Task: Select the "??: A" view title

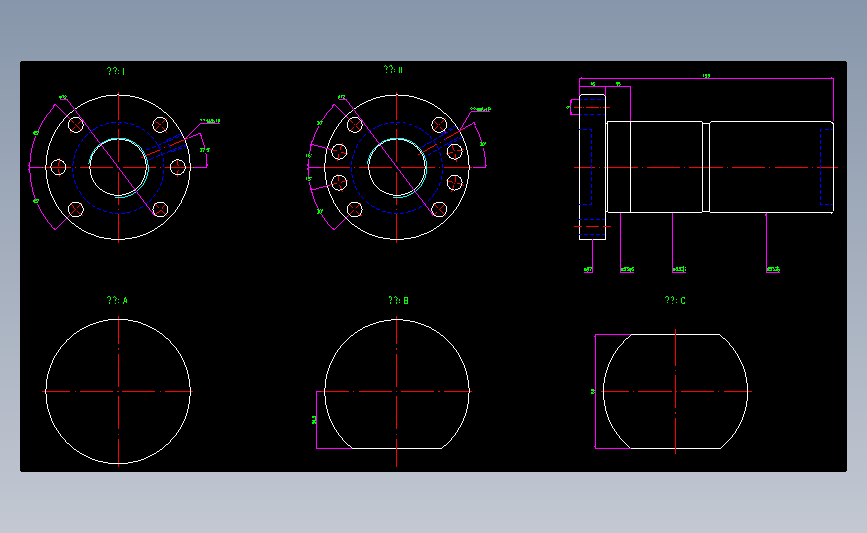Action: click(x=117, y=300)
